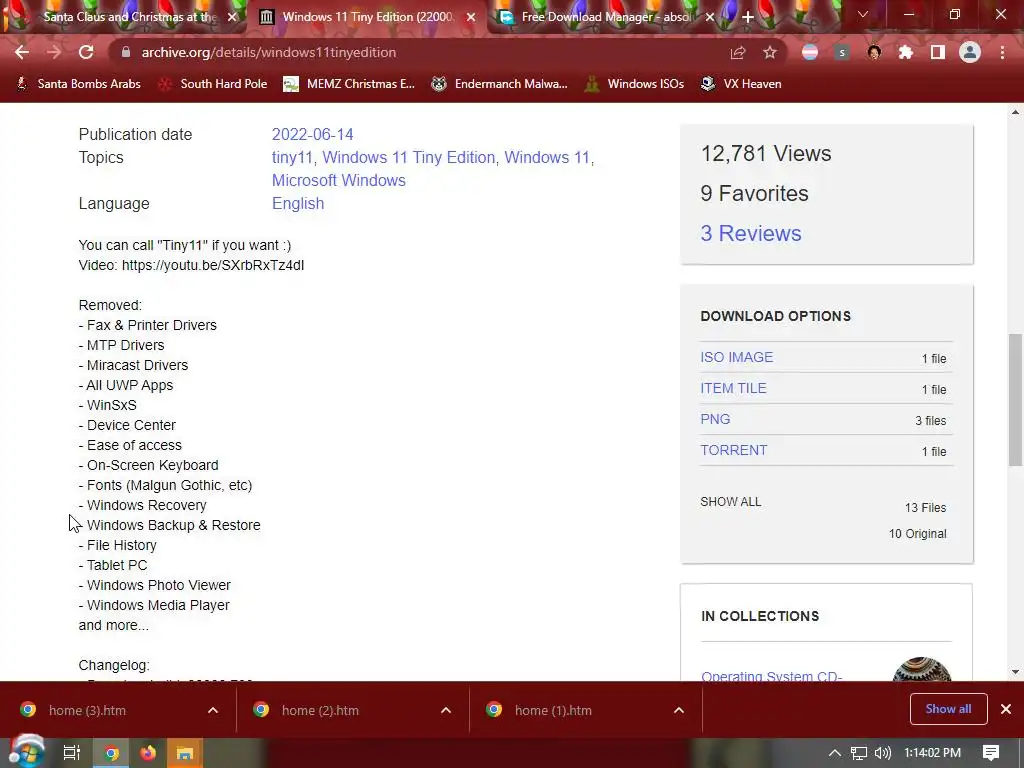Open the PNG download option
The image size is (1024, 768).
point(715,419)
